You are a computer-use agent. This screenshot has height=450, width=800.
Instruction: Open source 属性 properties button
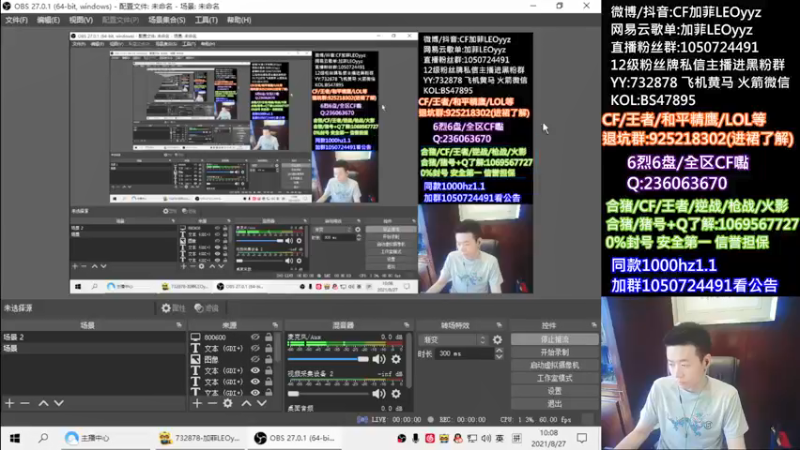pyautogui.click(x=173, y=308)
